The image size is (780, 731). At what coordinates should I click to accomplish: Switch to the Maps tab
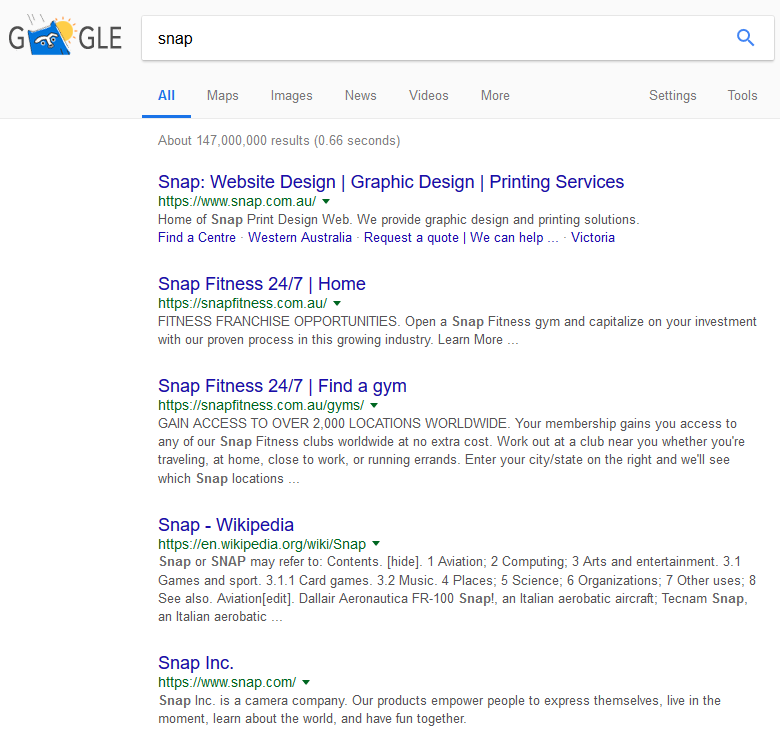(222, 96)
